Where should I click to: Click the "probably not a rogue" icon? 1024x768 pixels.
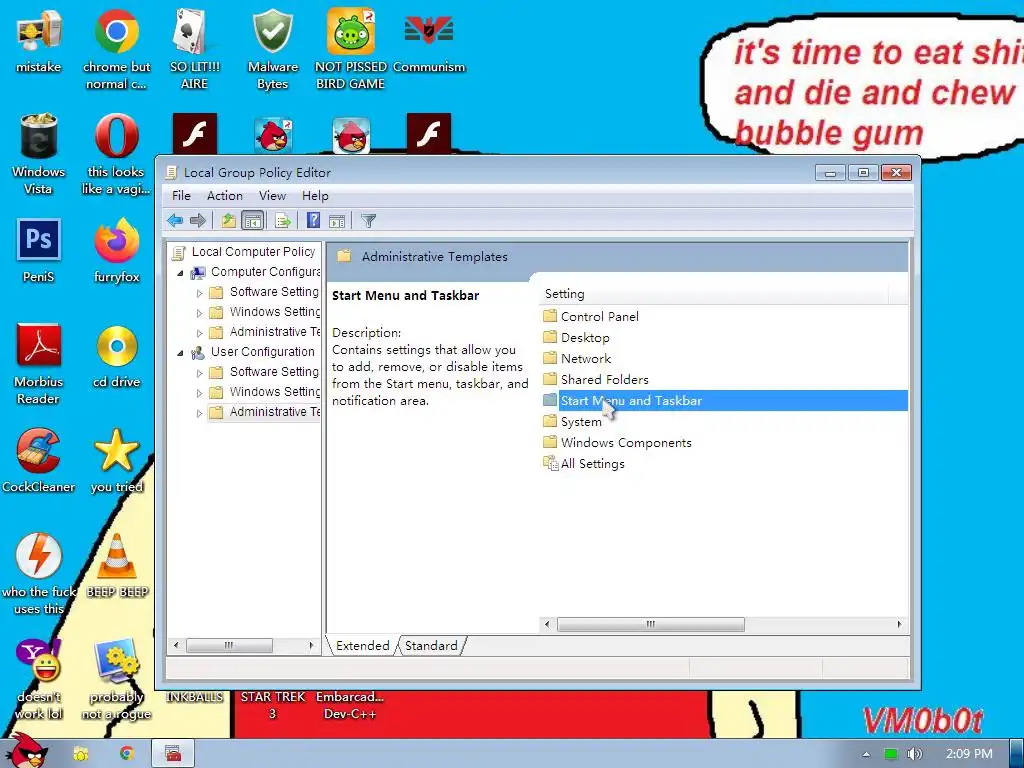point(116,679)
